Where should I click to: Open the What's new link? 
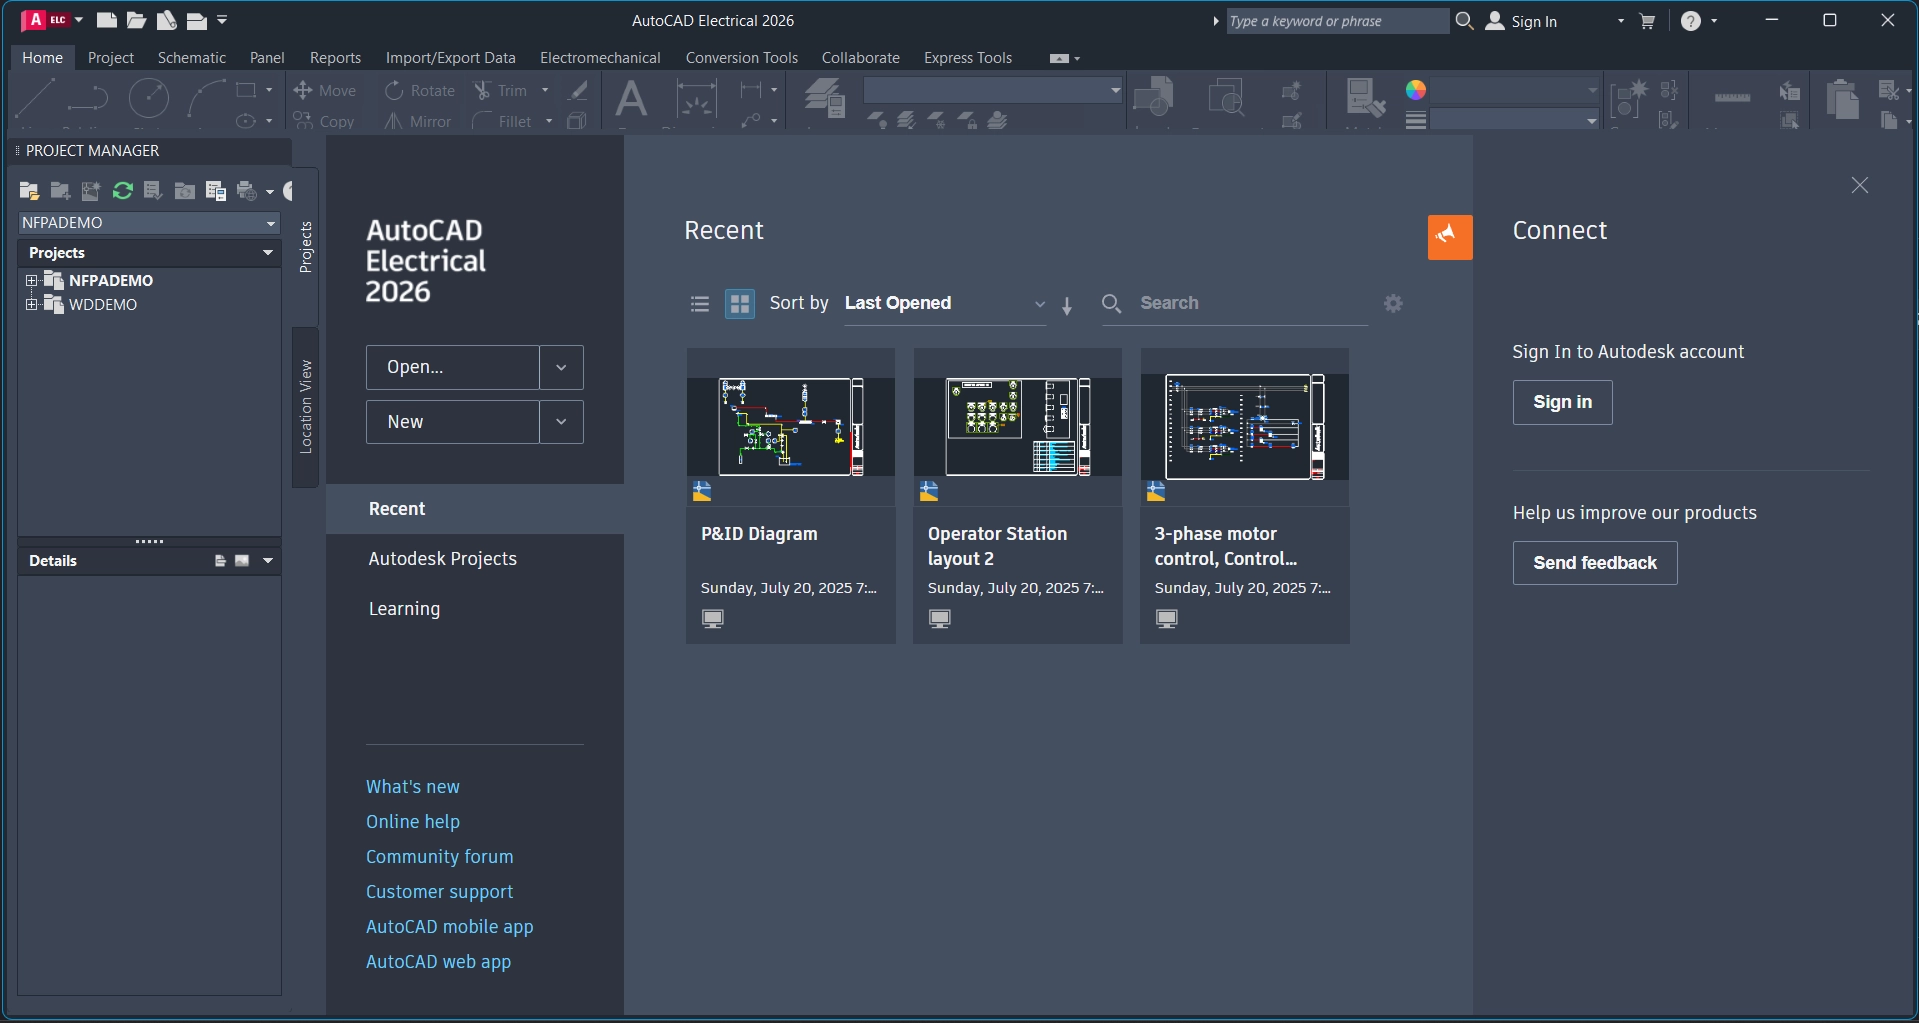pyautogui.click(x=413, y=787)
